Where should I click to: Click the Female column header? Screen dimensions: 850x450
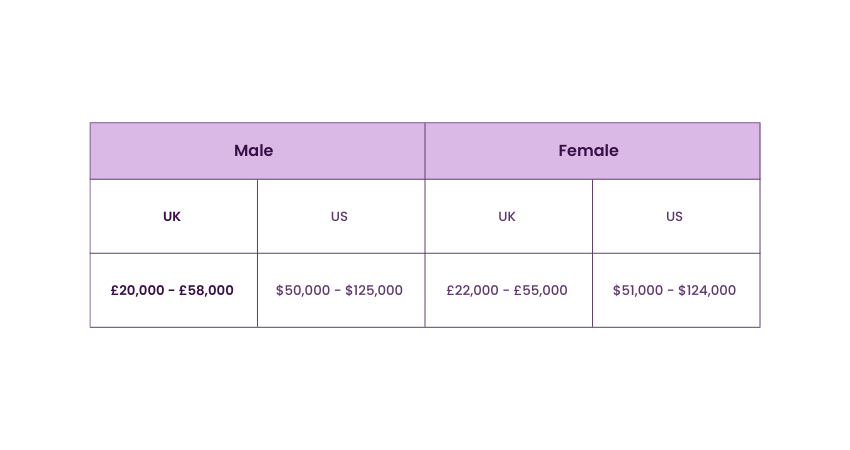coord(588,151)
